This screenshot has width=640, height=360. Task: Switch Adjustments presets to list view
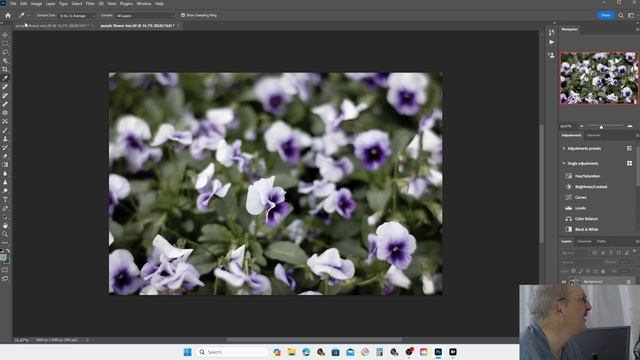click(629, 149)
